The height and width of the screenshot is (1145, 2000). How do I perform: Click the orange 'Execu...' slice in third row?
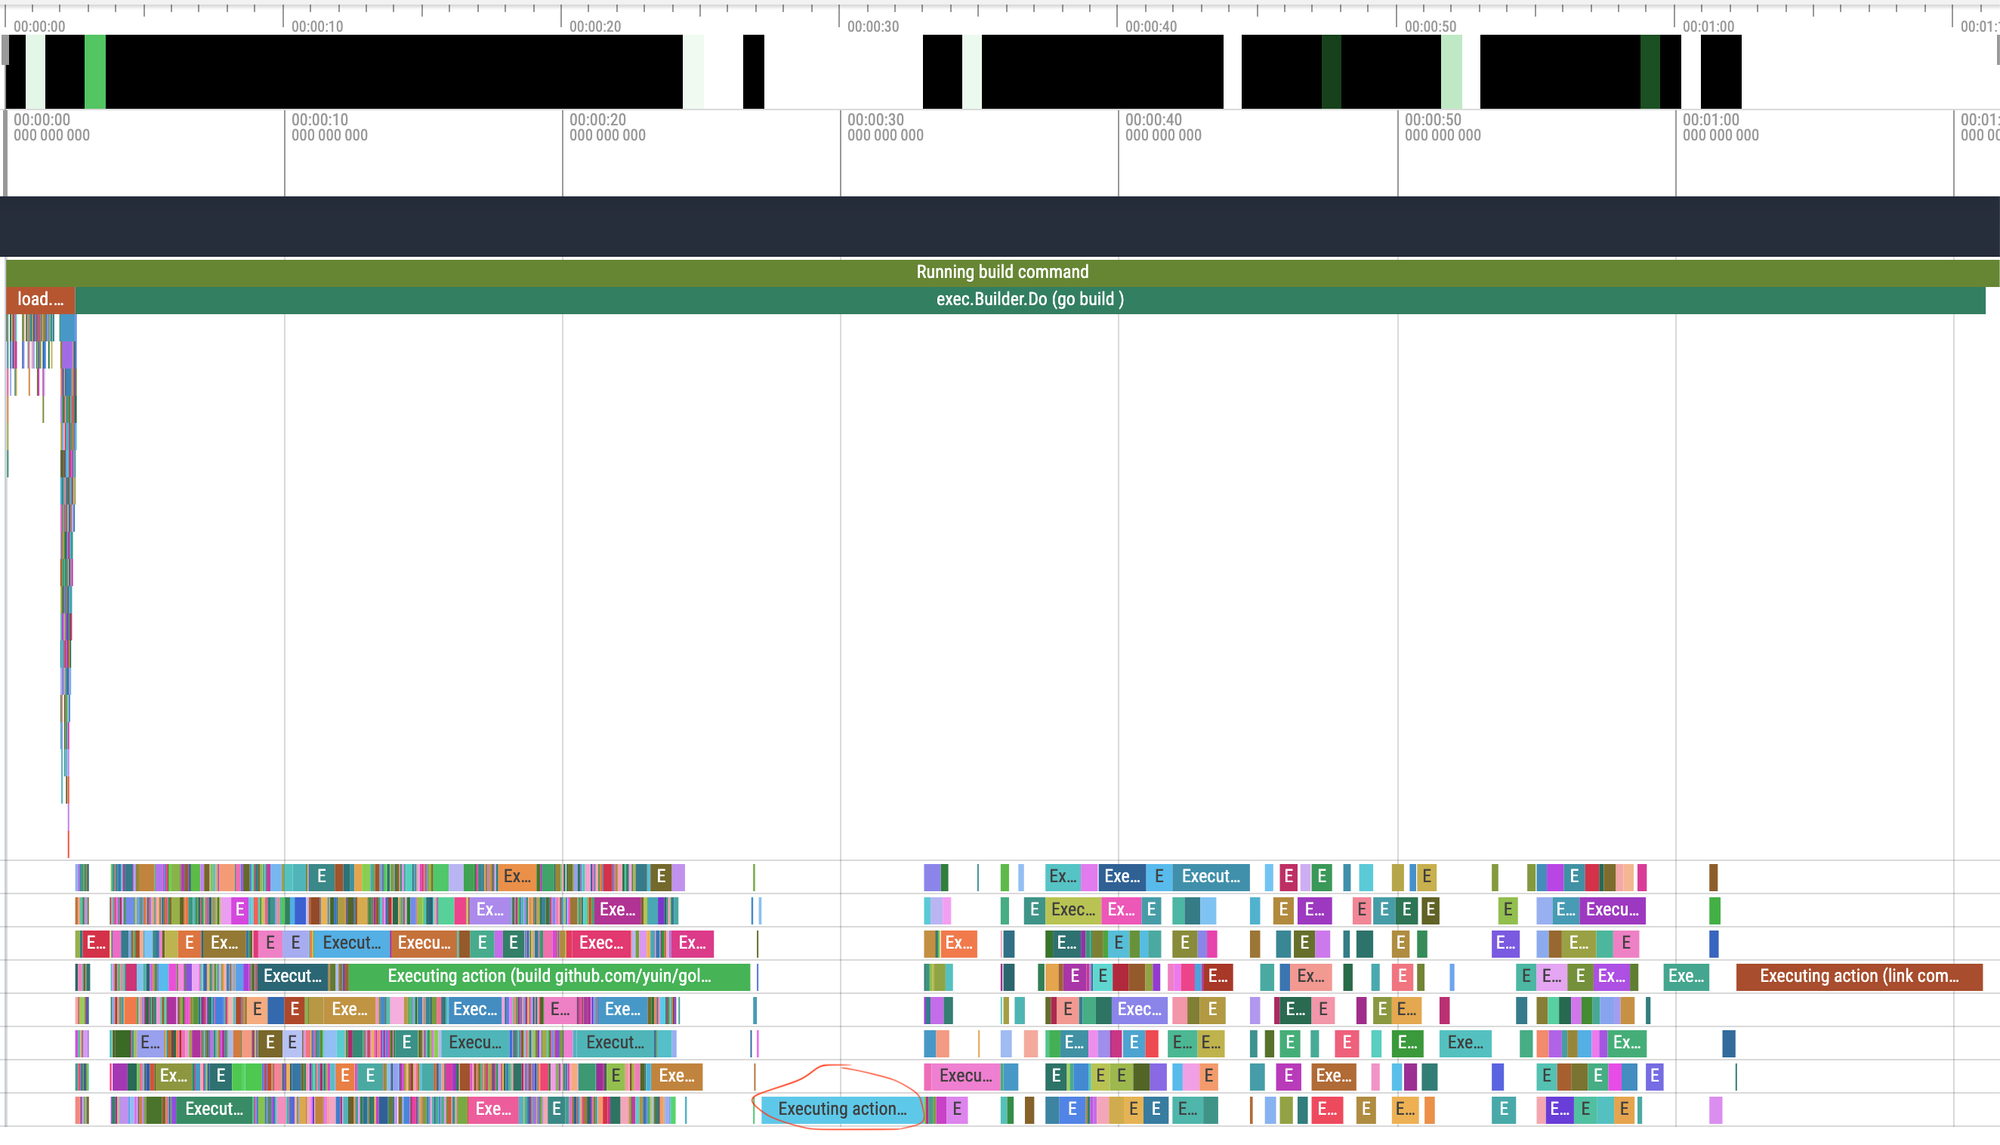pos(423,943)
